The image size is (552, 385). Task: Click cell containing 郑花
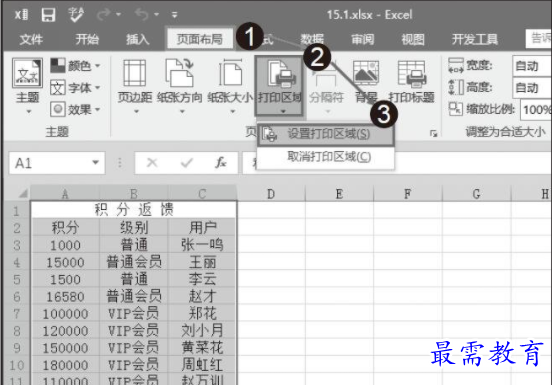(202, 314)
